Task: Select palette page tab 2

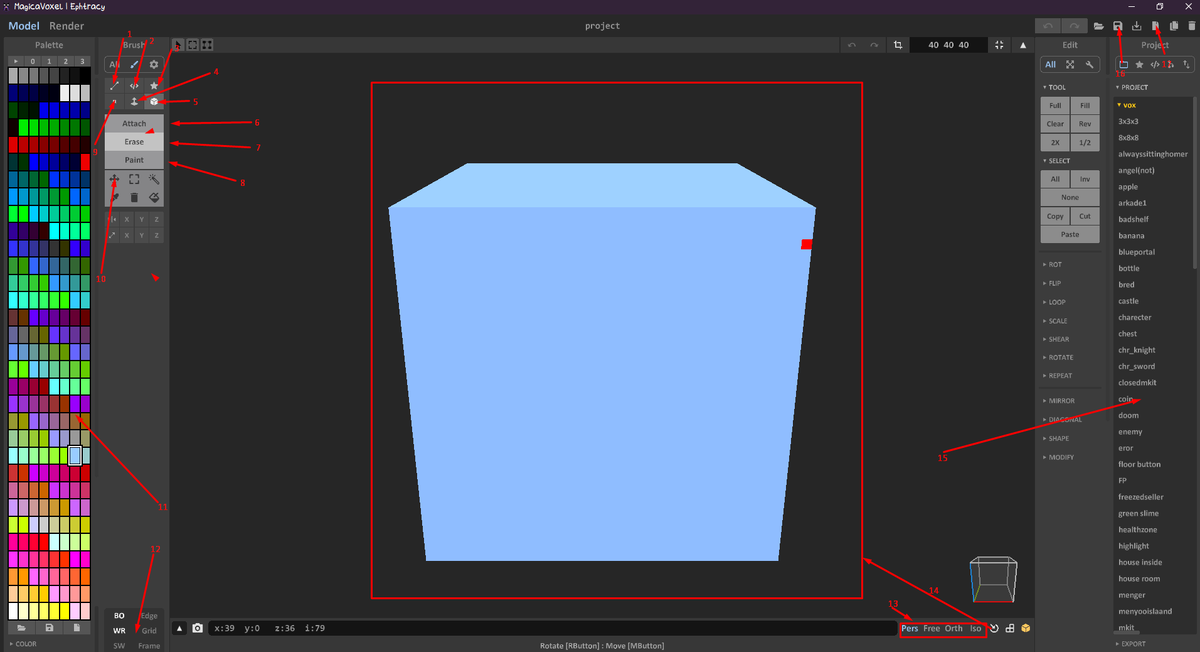Action: point(68,62)
